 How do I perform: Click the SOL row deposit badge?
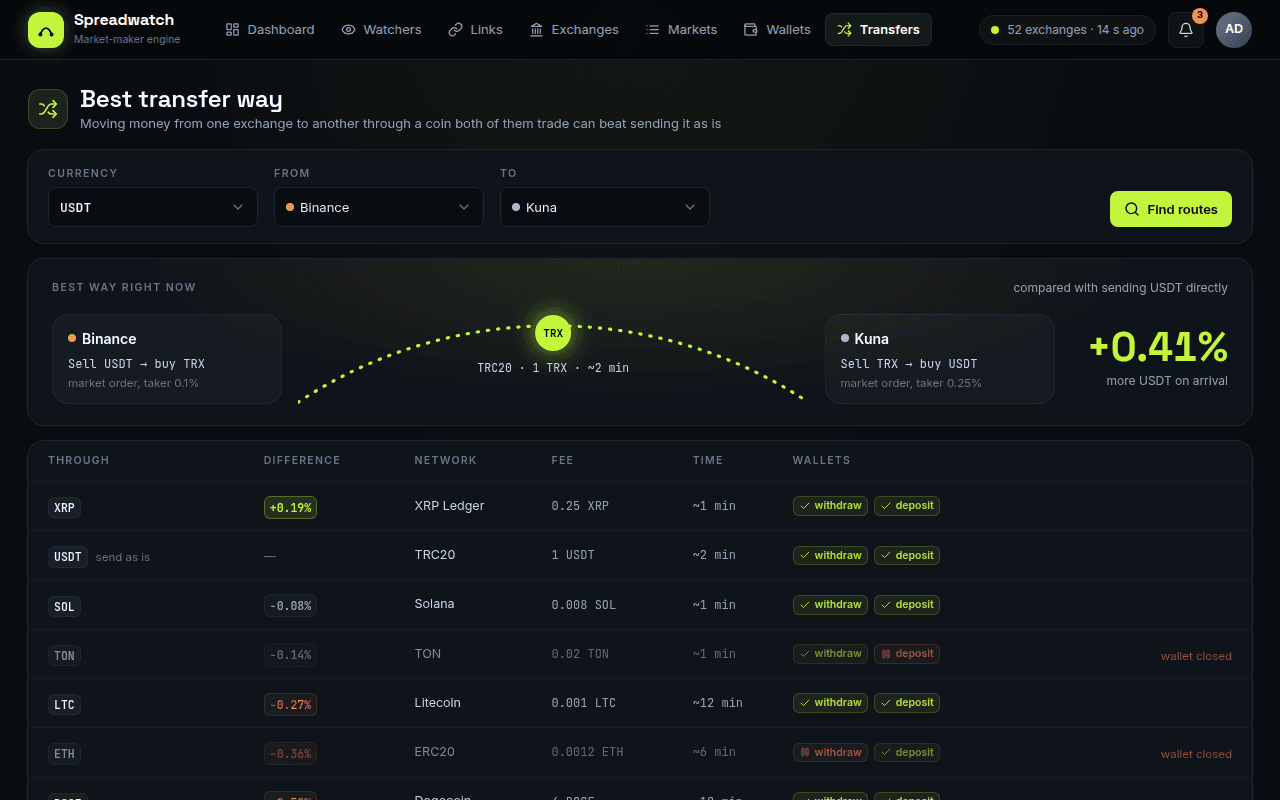coord(907,604)
